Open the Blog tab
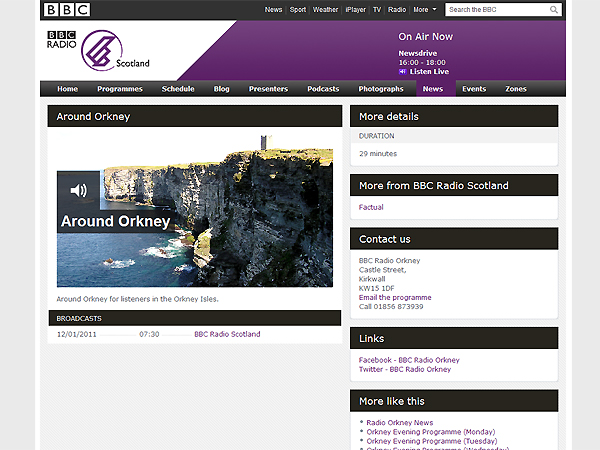The image size is (600, 450). coord(222,89)
